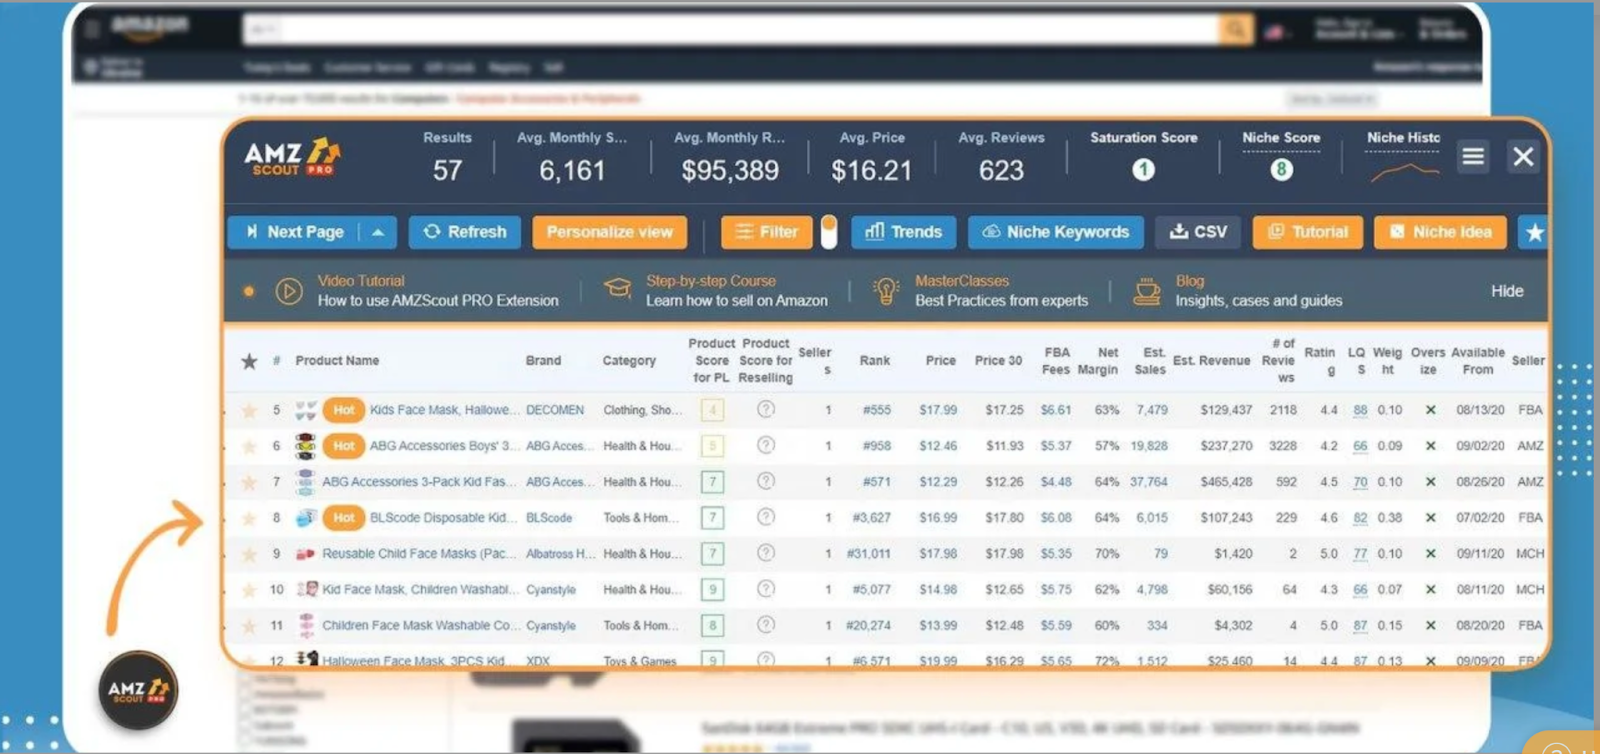
Task: Click the Avg. Monthly Revenue $95,389 stat
Action: (x=730, y=158)
